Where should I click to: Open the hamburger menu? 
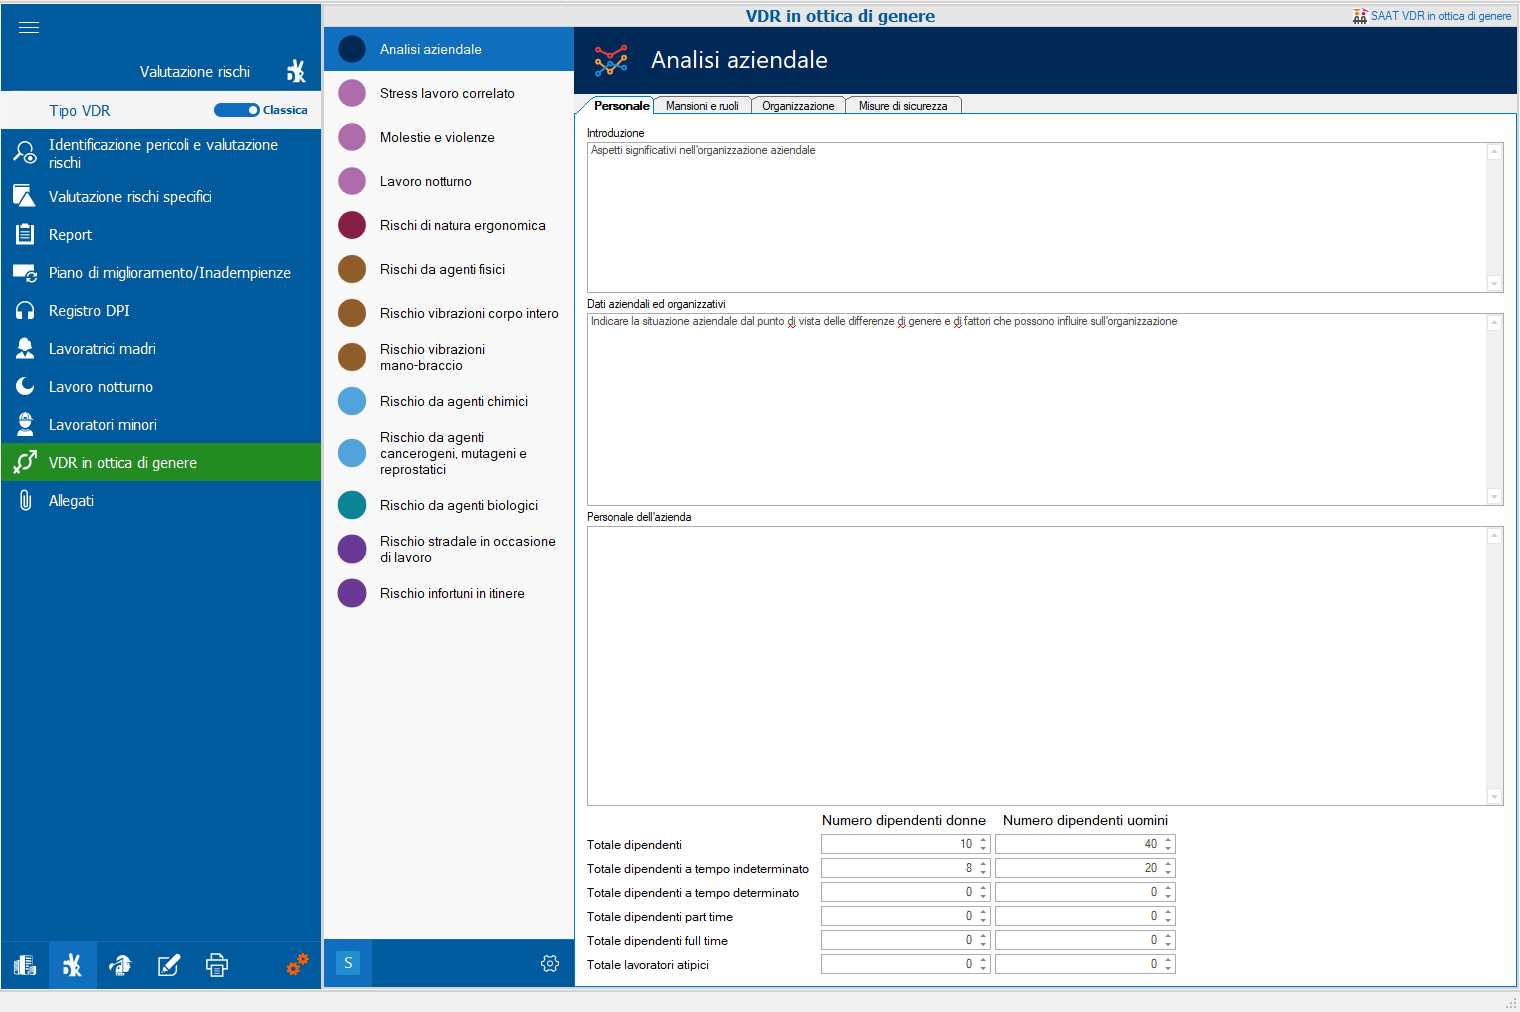(x=29, y=28)
